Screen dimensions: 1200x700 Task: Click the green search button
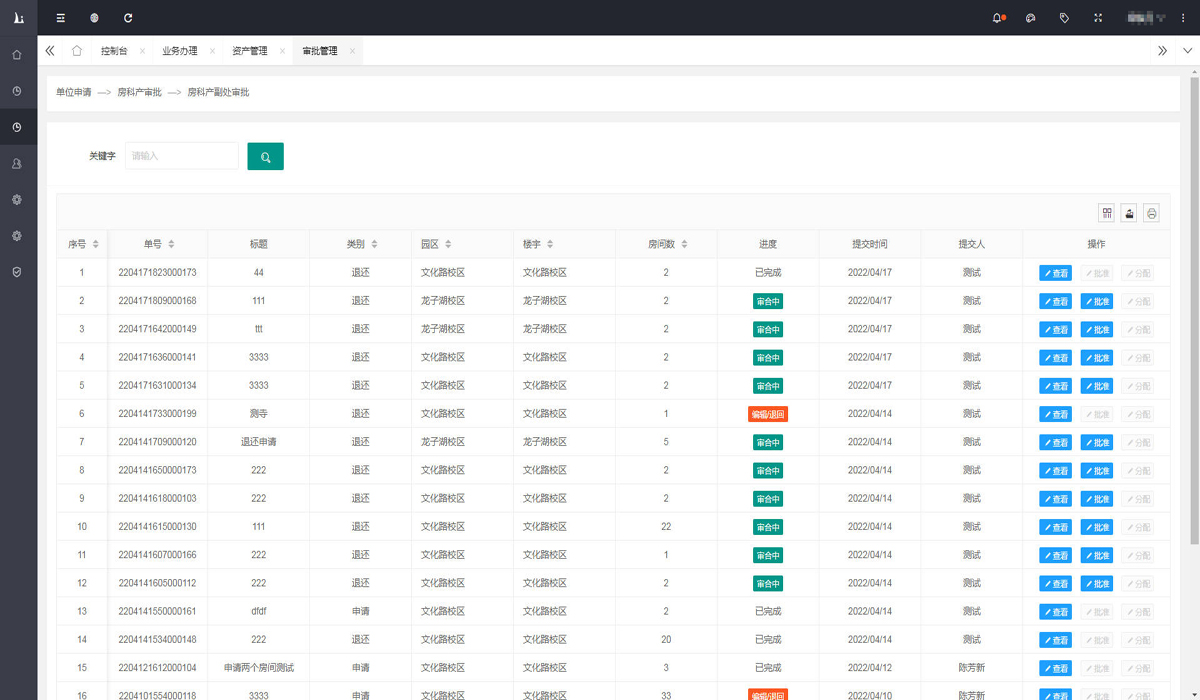click(265, 156)
